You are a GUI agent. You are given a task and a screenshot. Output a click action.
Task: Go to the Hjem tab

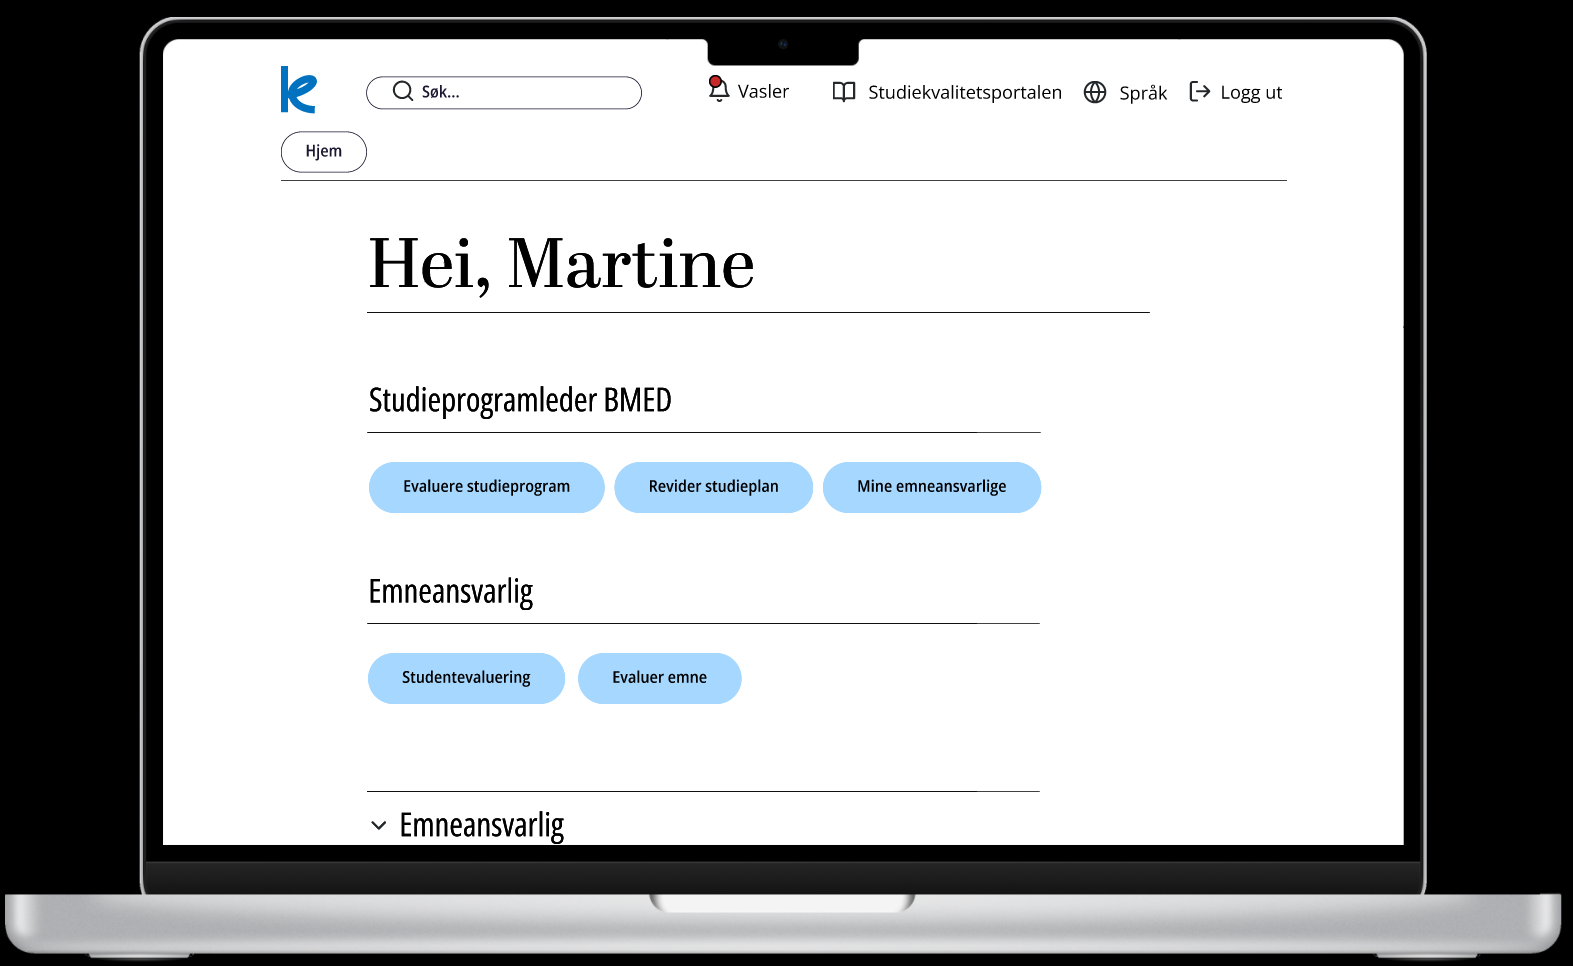(324, 151)
